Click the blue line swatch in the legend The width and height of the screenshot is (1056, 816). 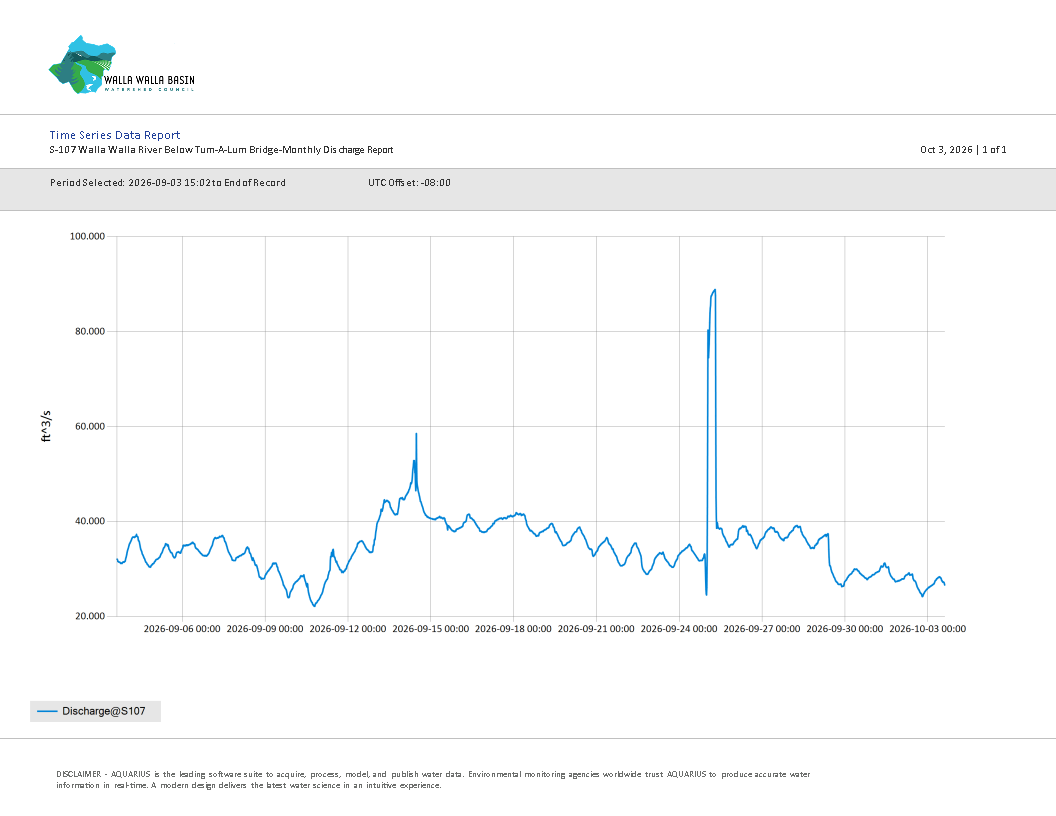click(46, 712)
